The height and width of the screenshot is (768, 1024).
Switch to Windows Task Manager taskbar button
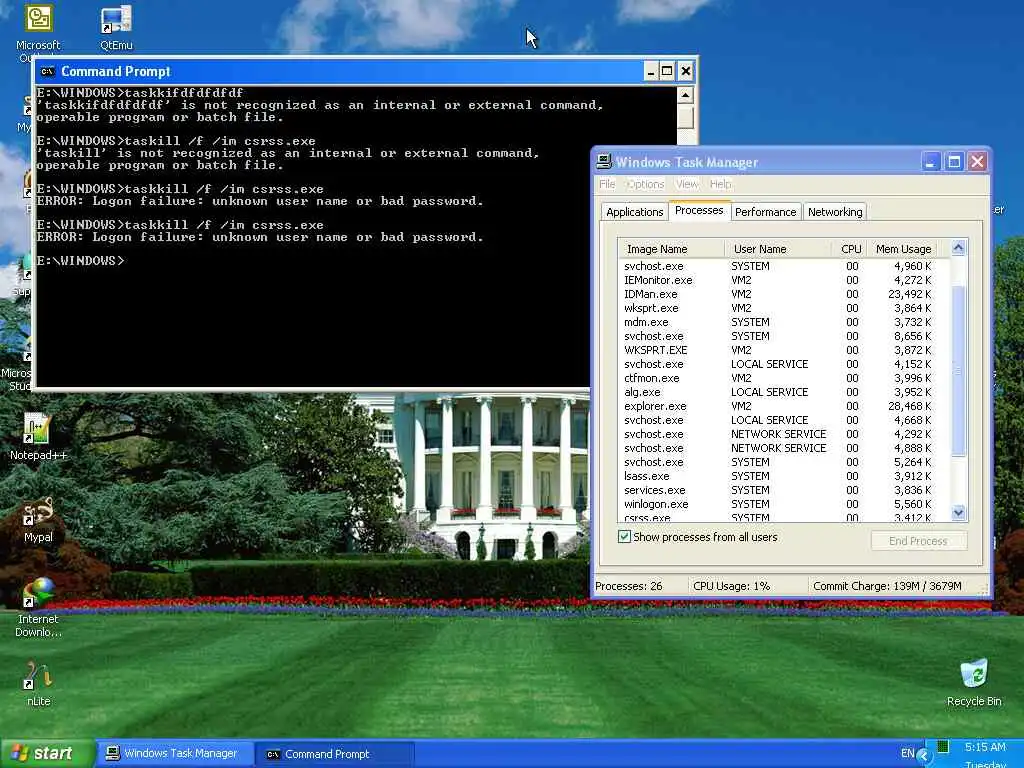tap(176, 754)
